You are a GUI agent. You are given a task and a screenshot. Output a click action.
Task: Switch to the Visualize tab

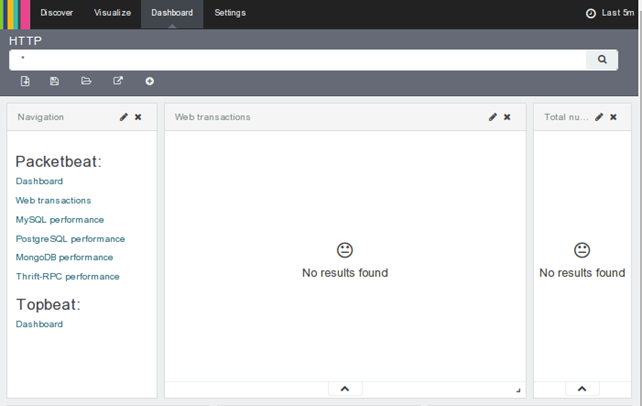click(x=112, y=13)
